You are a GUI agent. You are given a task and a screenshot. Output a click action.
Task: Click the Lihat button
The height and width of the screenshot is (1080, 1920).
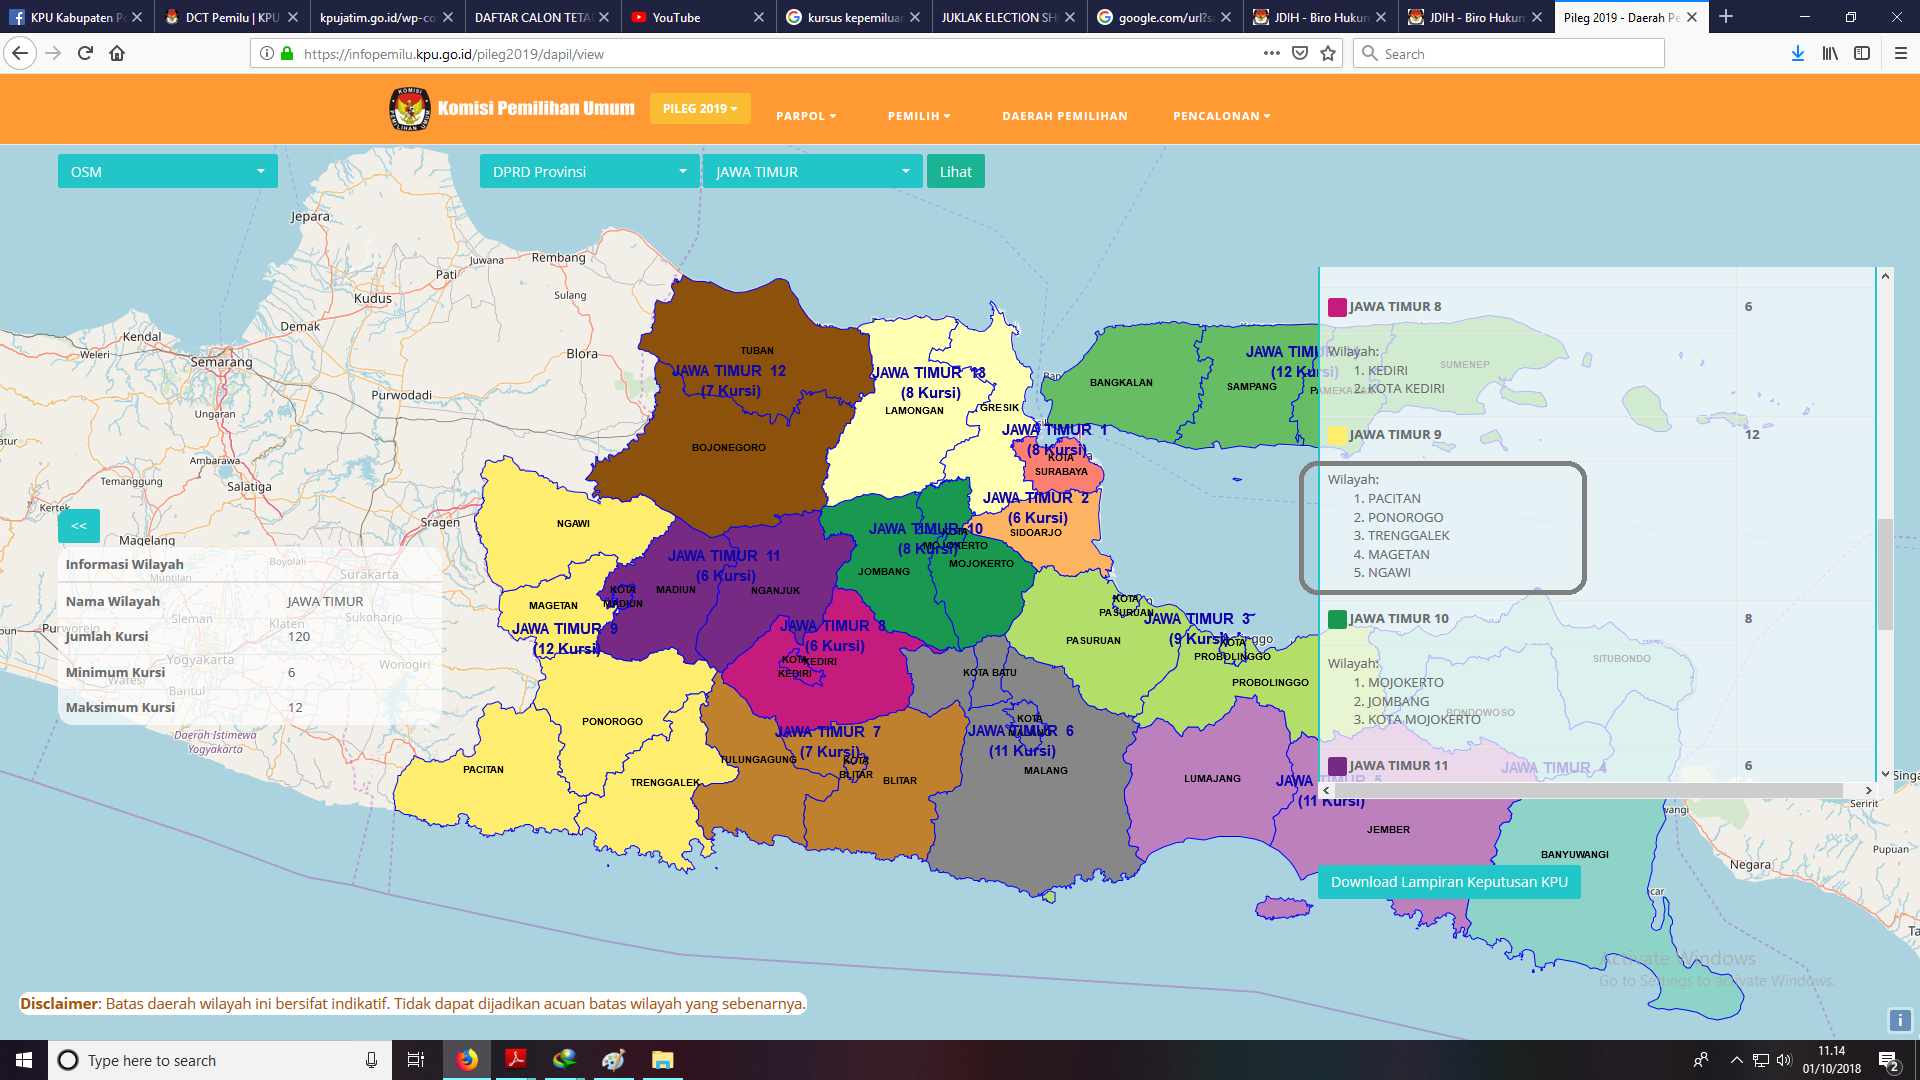point(956,172)
